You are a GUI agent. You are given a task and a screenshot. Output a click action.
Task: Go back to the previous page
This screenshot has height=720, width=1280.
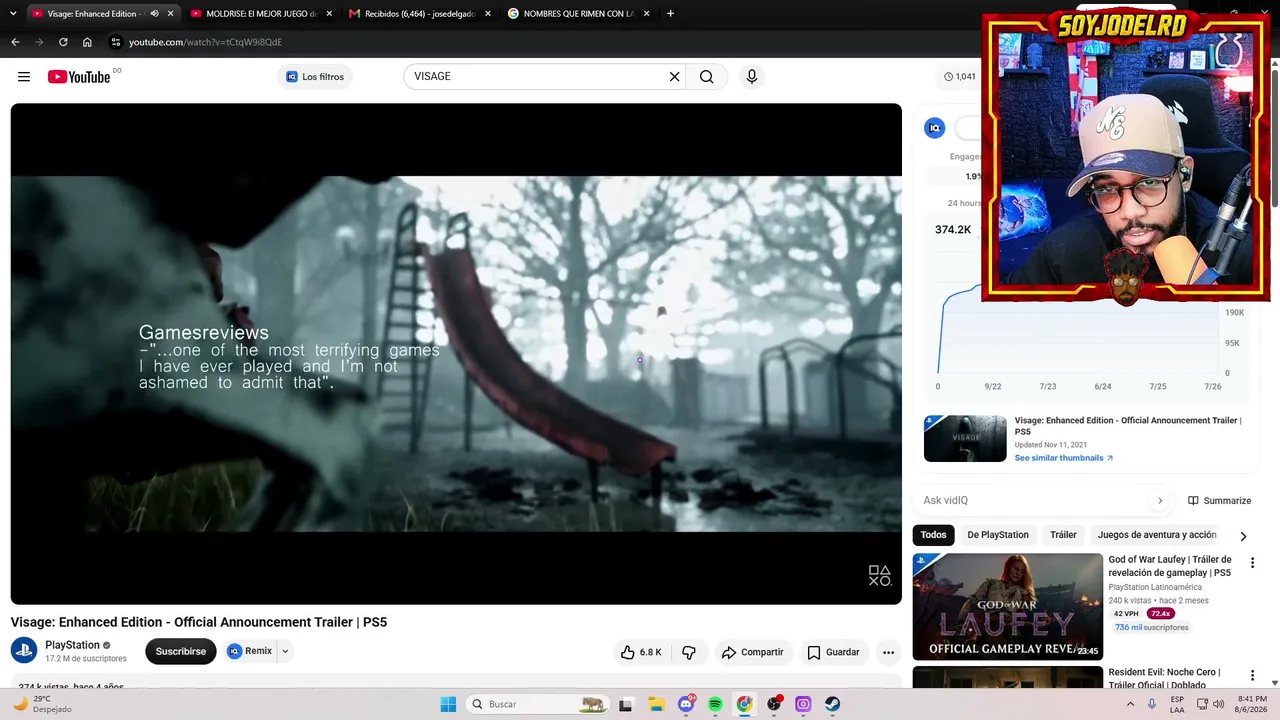click(15, 42)
